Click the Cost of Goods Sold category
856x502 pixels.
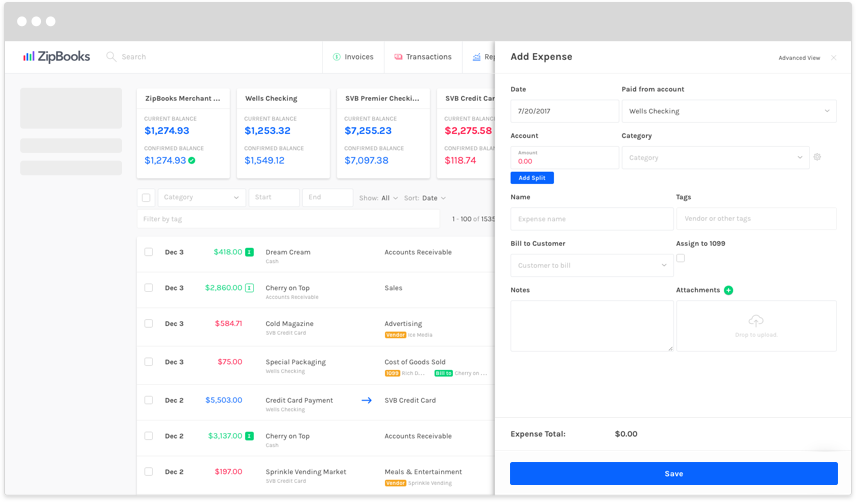[x=415, y=362]
